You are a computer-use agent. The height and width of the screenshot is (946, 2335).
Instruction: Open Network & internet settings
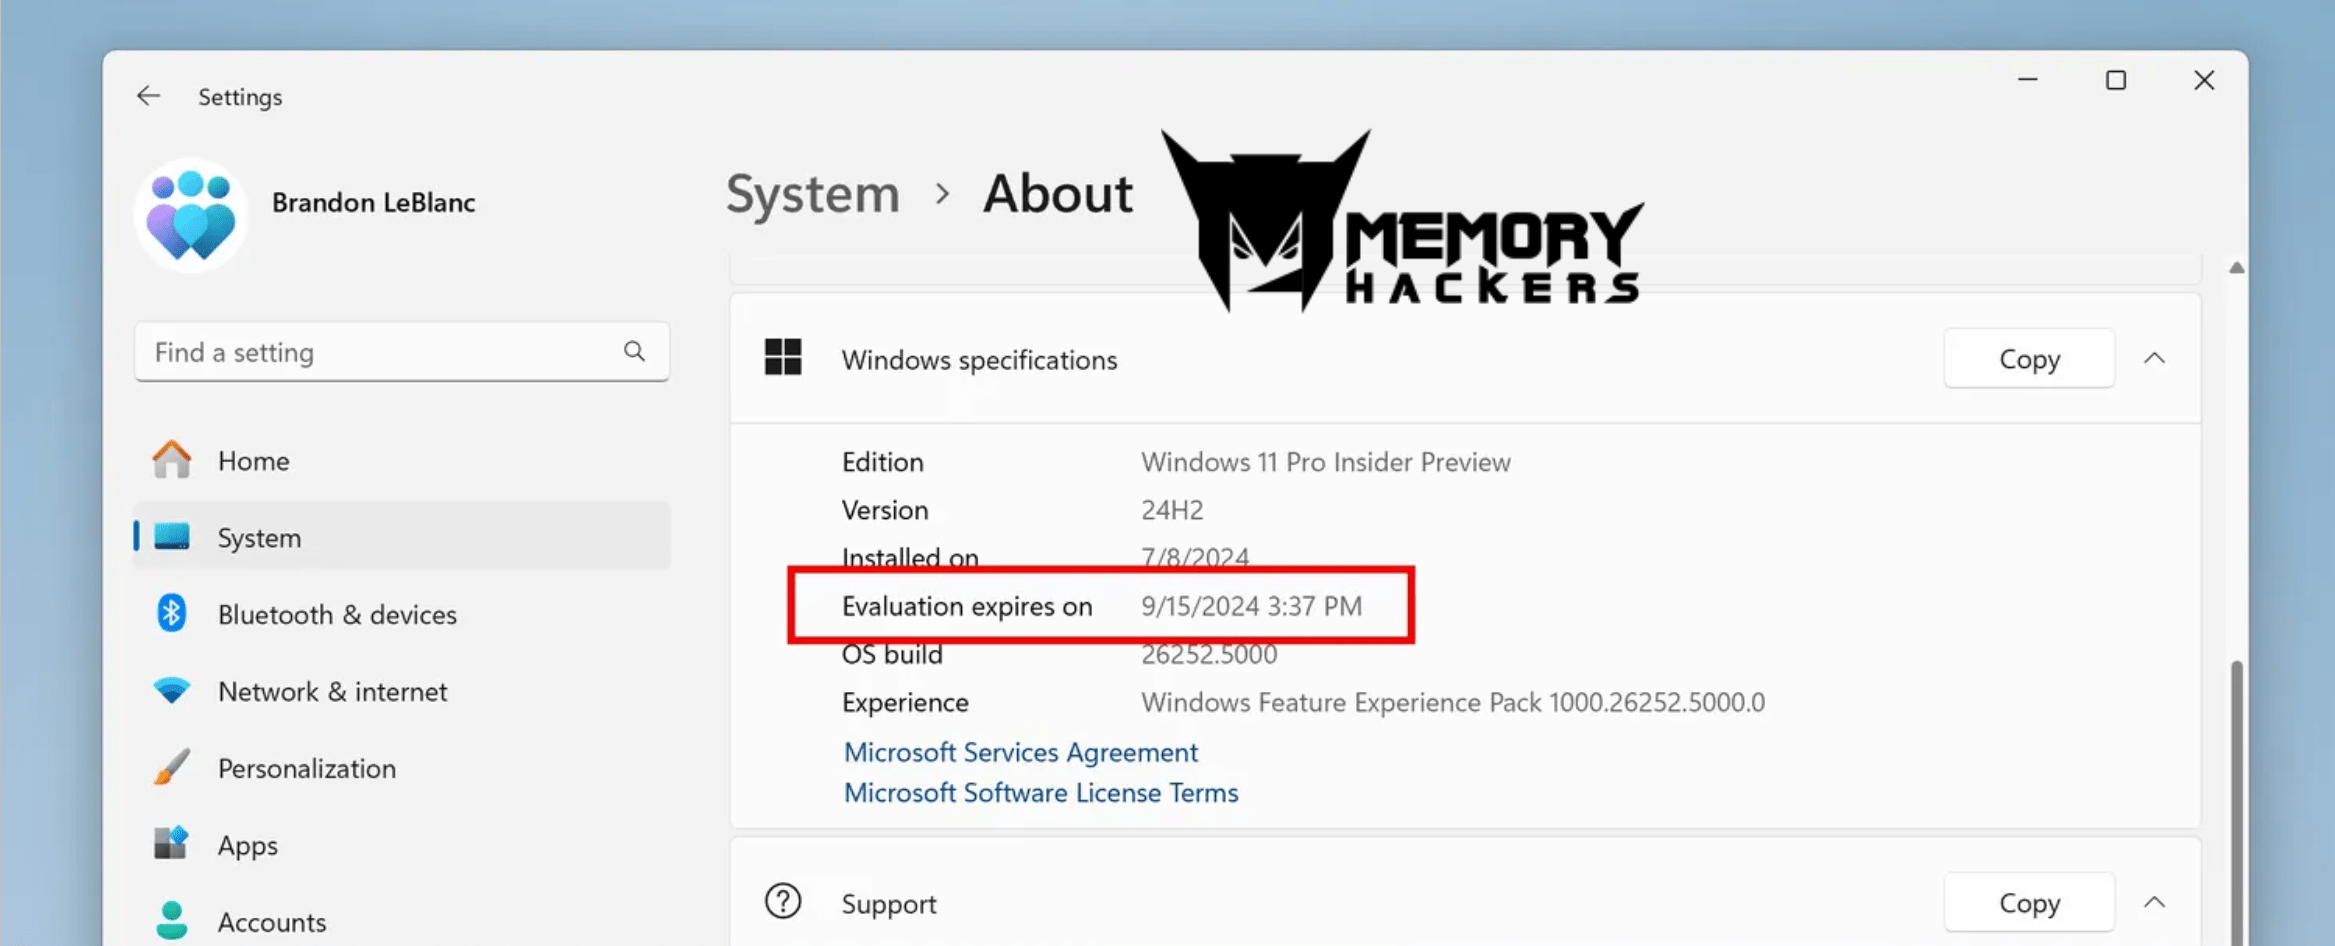[x=402, y=691]
